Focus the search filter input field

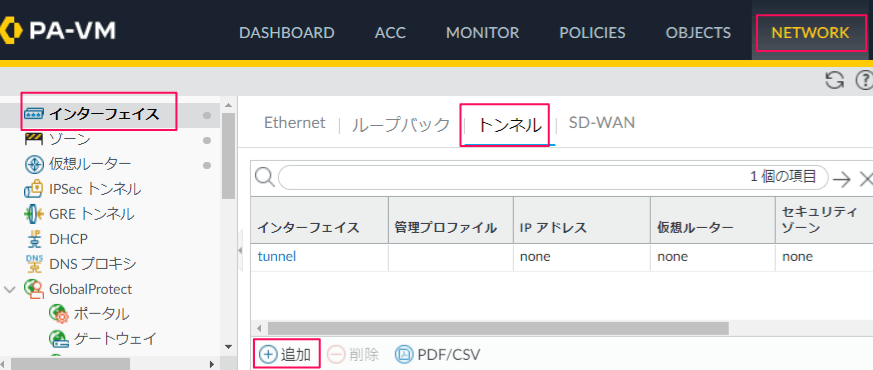click(x=553, y=178)
